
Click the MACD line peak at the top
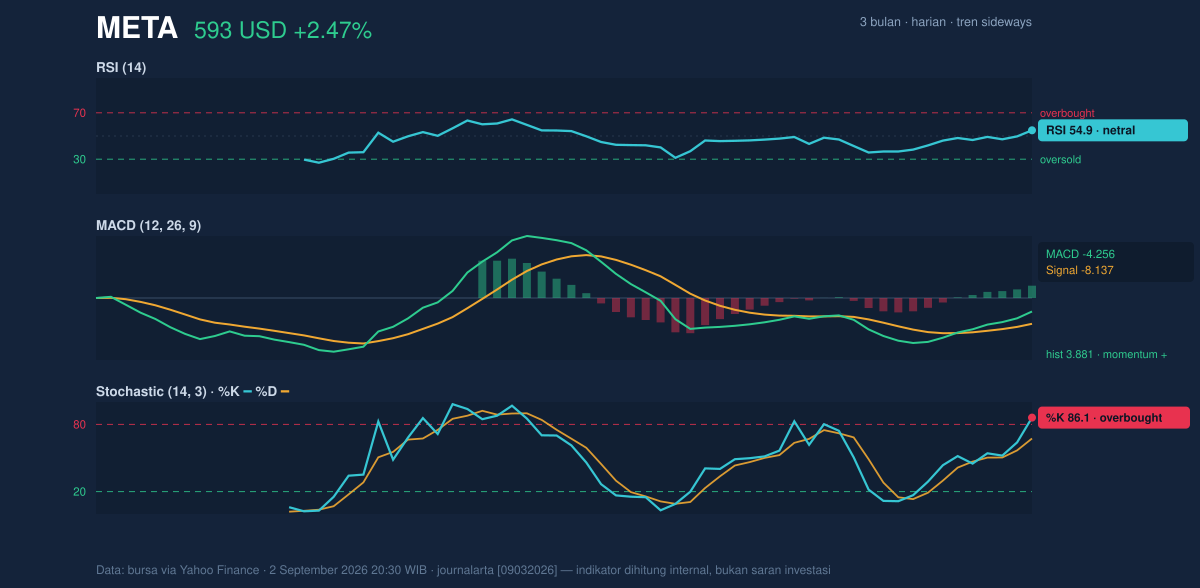pyautogui.click(x=526, y=236)
